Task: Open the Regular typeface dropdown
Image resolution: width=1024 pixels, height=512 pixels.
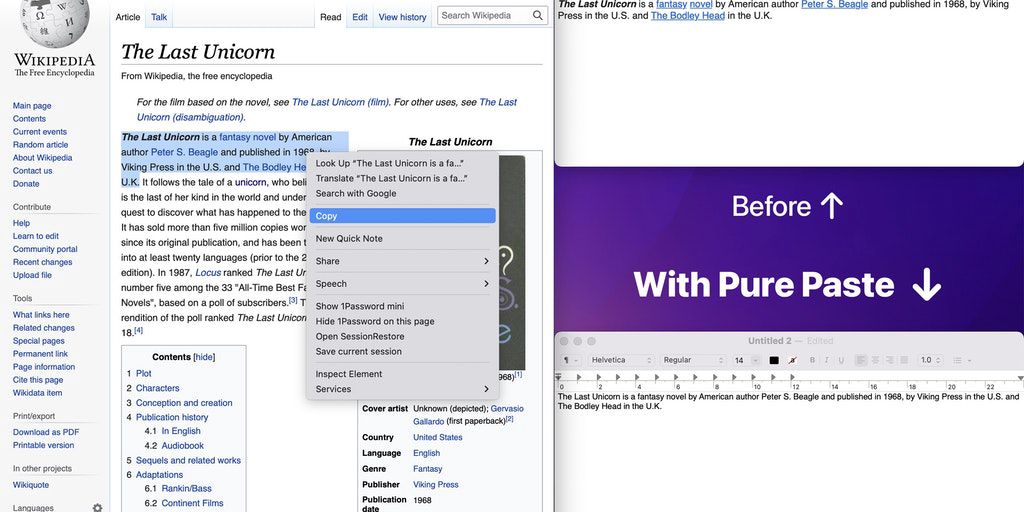Action: (692, 360)
